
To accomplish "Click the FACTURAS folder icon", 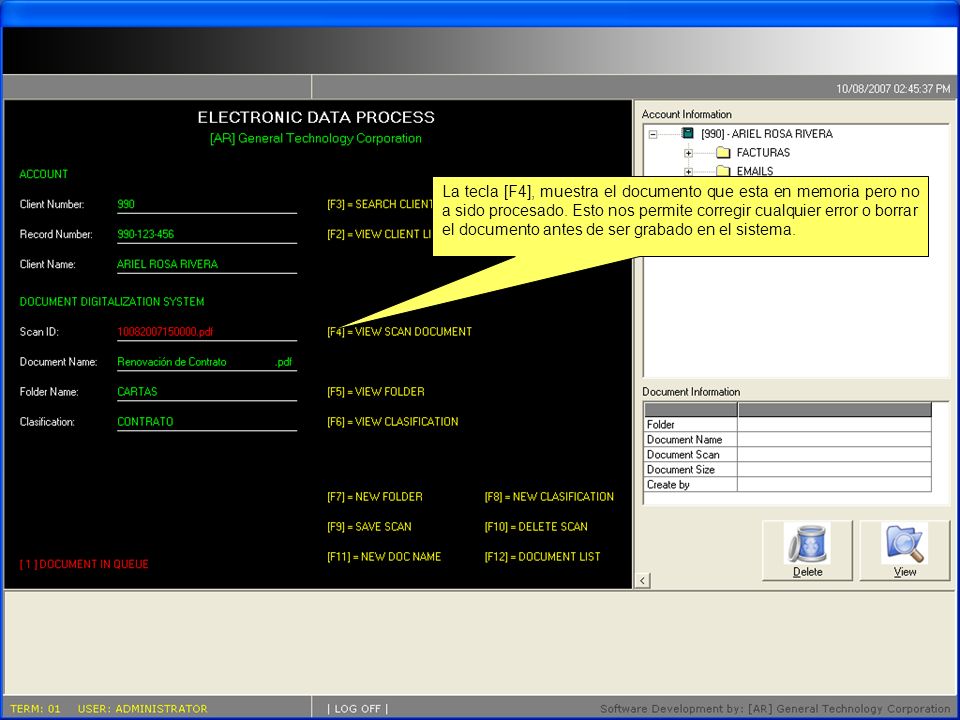I will point(724,152).
